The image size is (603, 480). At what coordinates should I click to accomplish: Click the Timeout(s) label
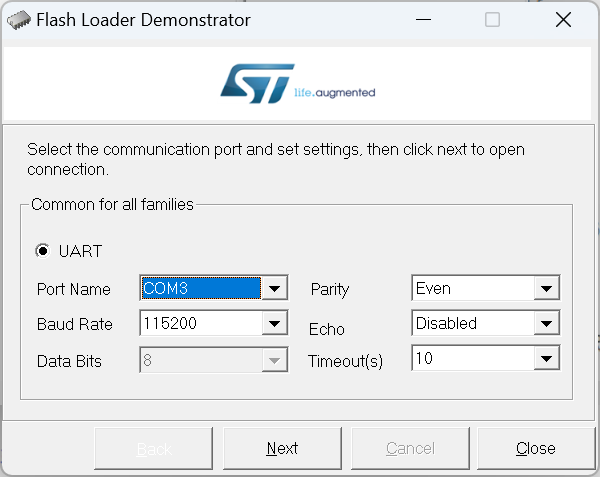point(346,362)
